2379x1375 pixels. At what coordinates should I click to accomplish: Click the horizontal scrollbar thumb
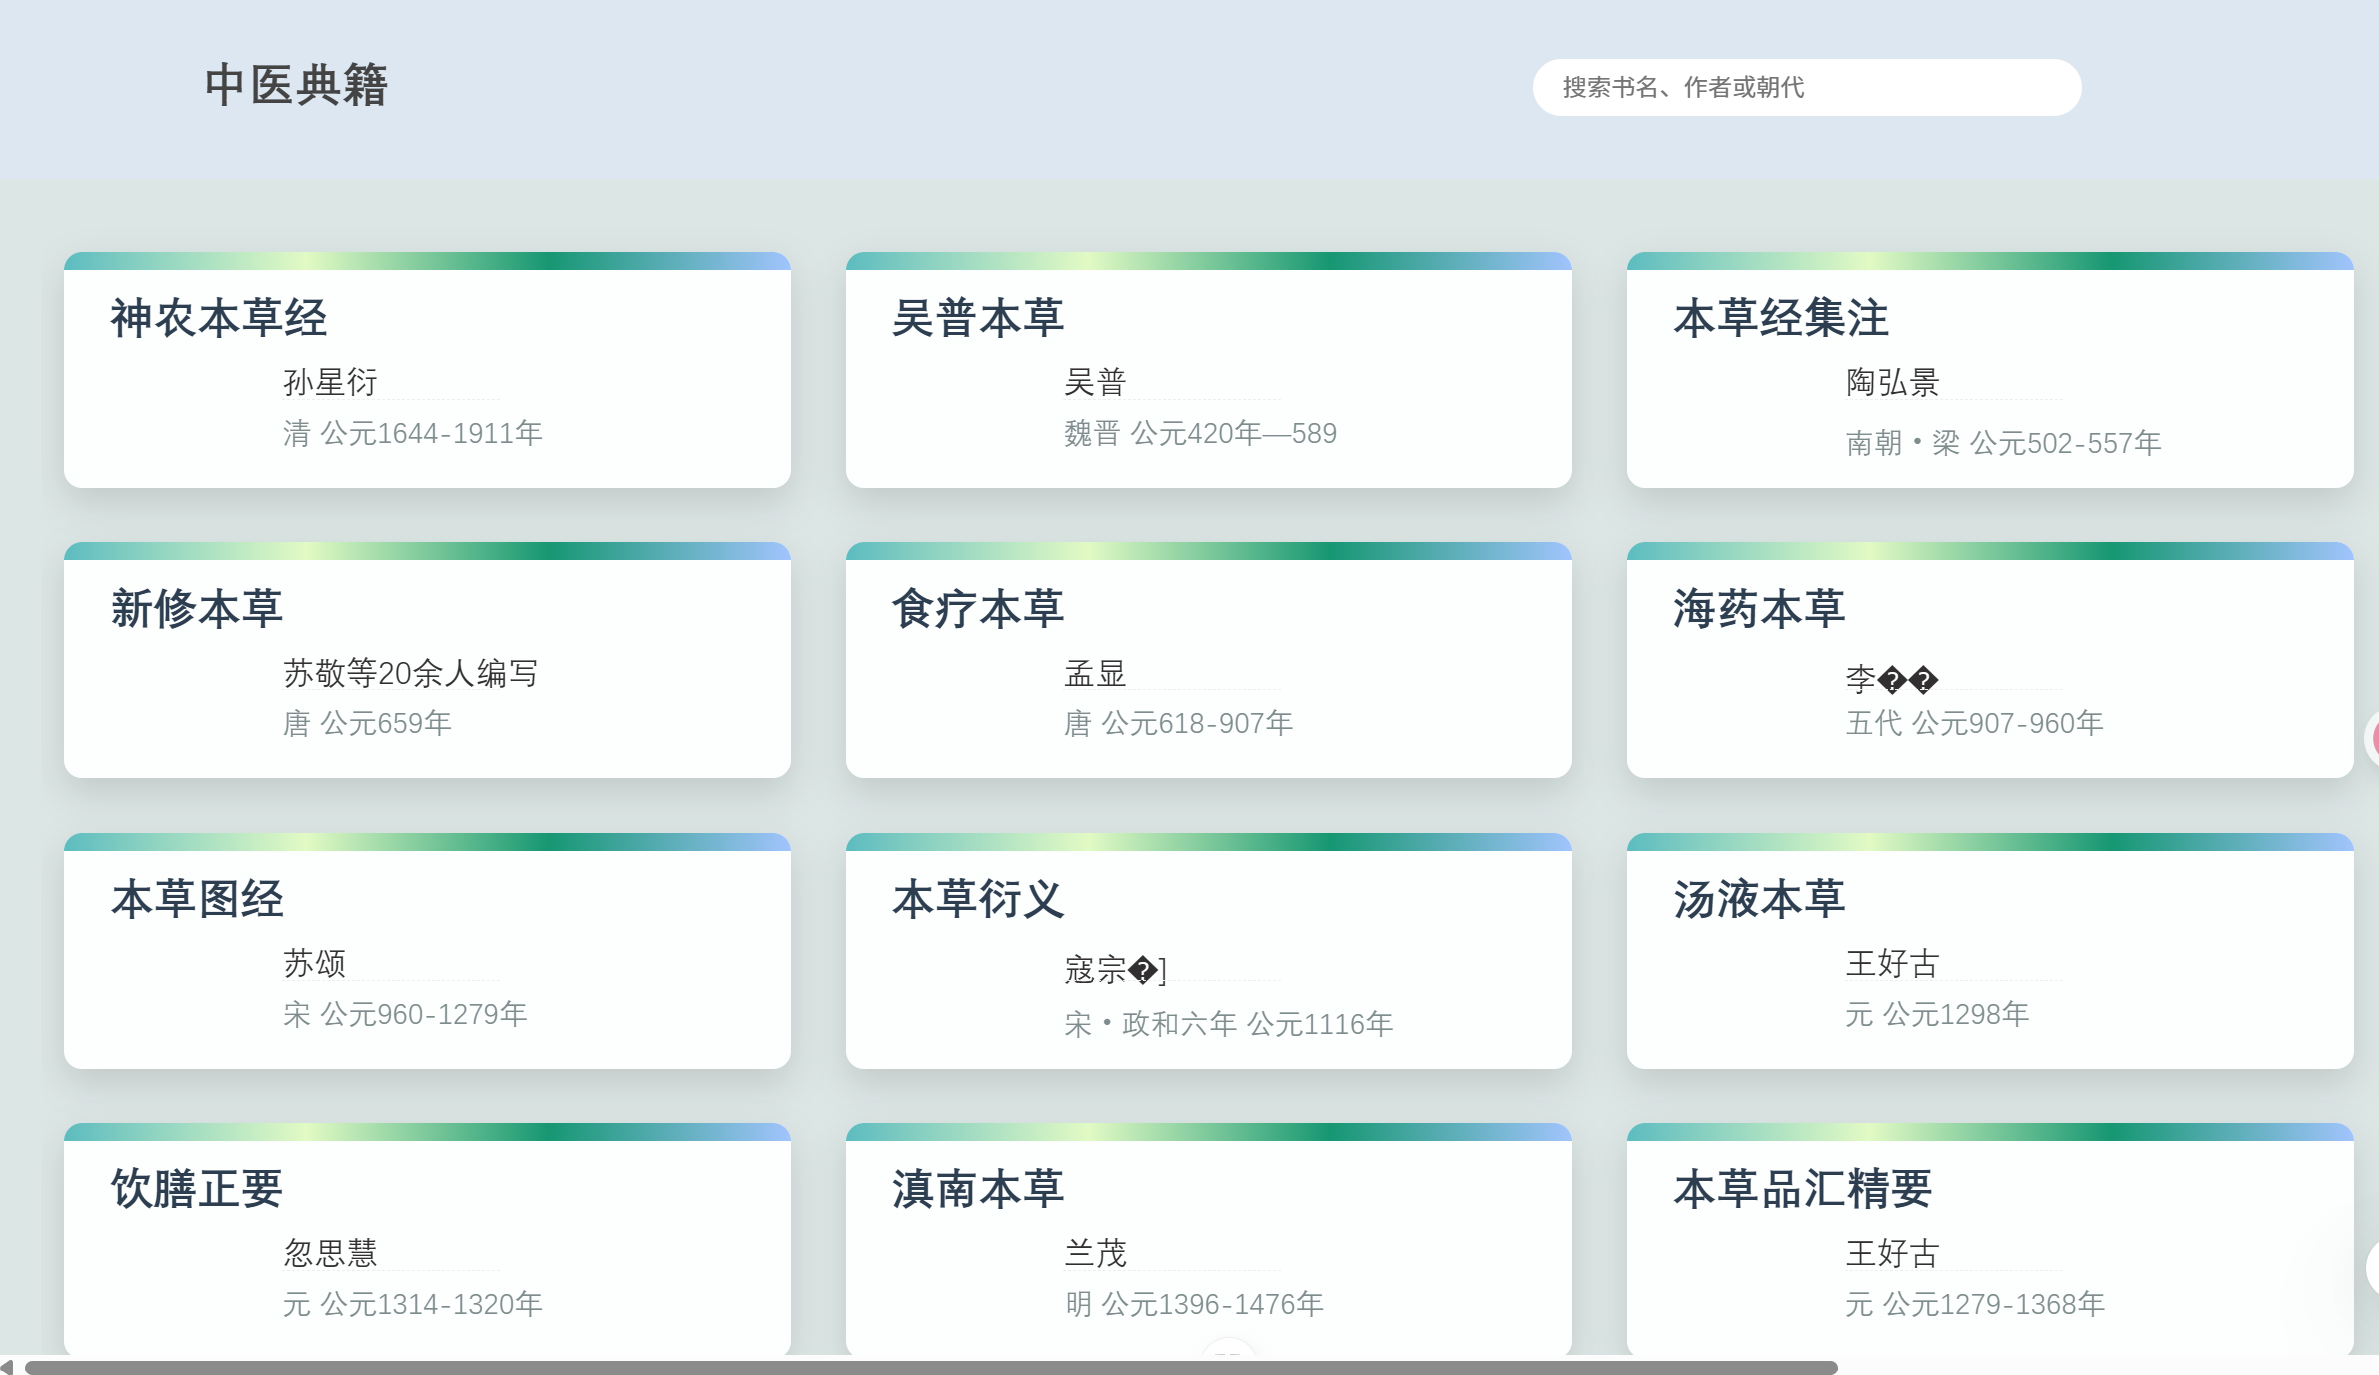930,1367
